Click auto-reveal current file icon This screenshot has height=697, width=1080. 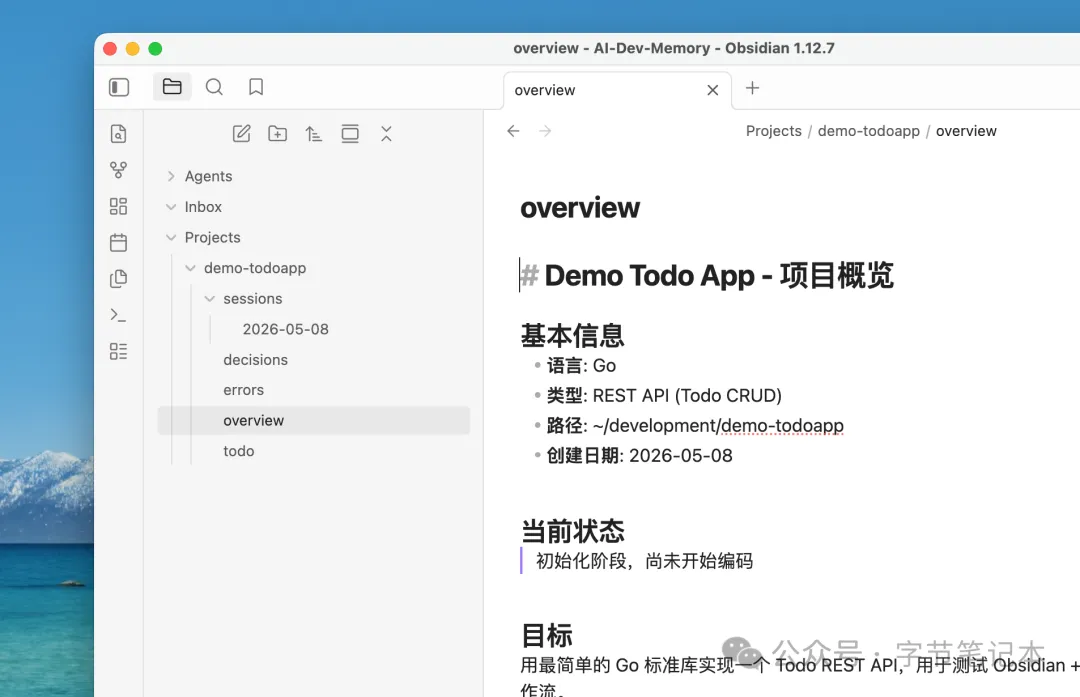[350, 134]
